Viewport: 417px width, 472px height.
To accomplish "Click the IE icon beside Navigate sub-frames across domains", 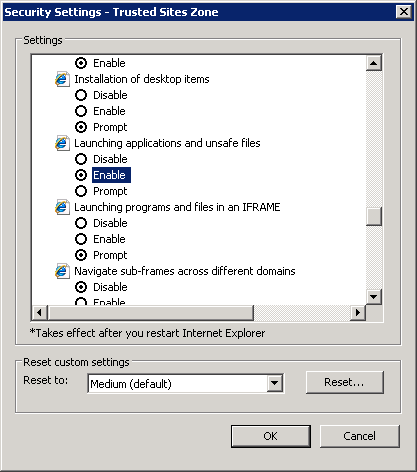I will [x=62, y=271].
